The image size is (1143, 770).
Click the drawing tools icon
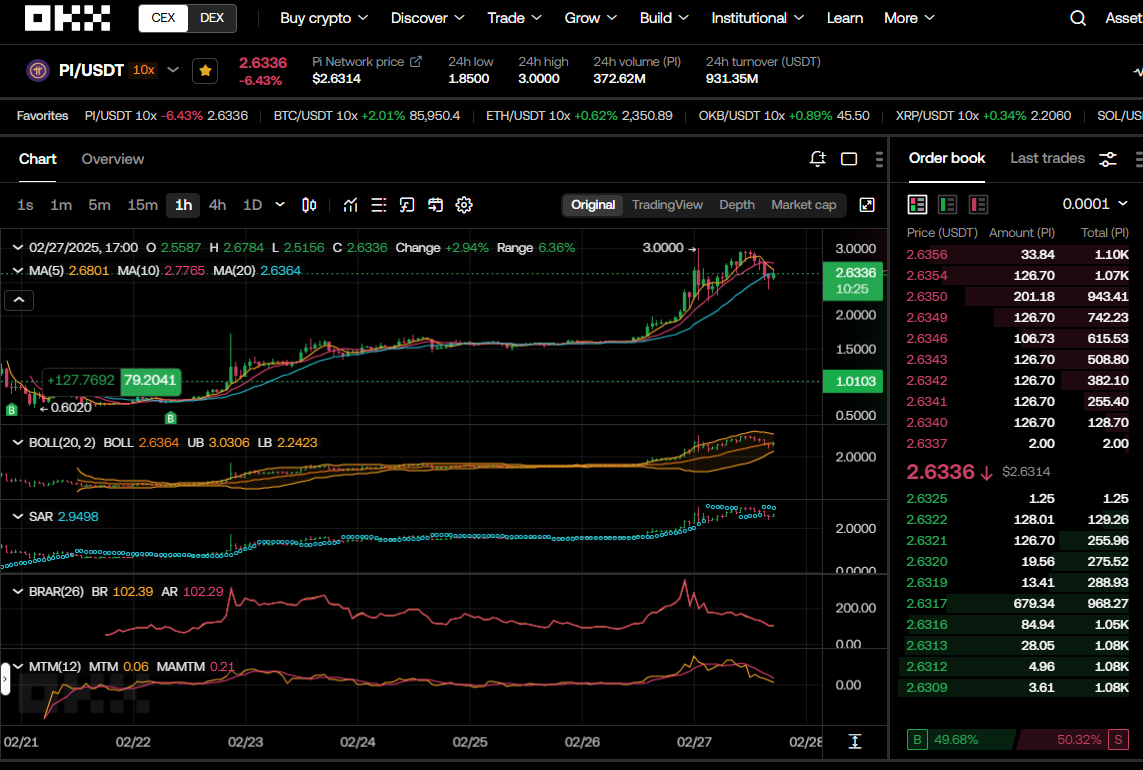click(x=407, y=205)
